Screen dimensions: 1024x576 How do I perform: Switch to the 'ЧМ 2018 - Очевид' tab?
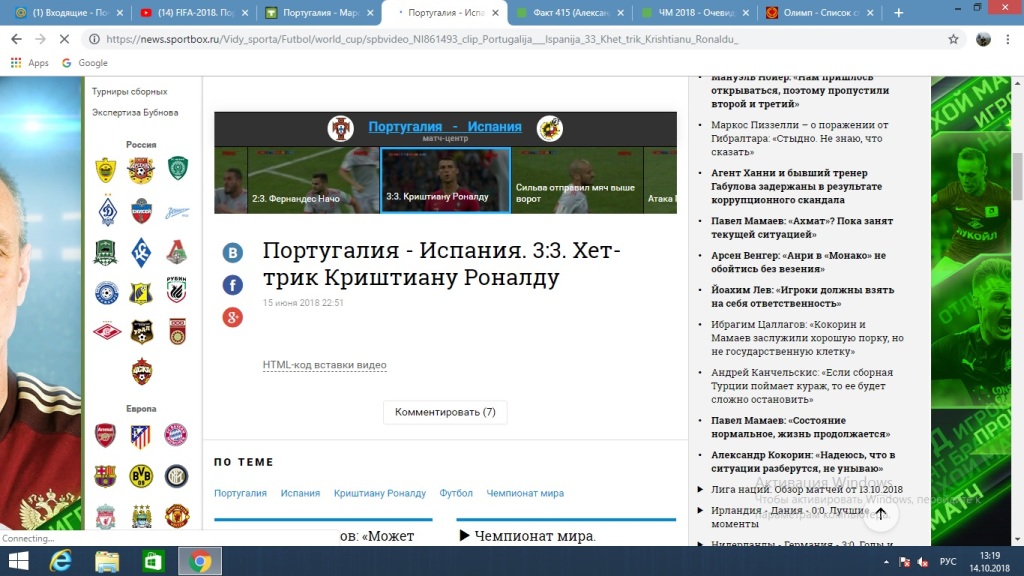coord(696,12)
